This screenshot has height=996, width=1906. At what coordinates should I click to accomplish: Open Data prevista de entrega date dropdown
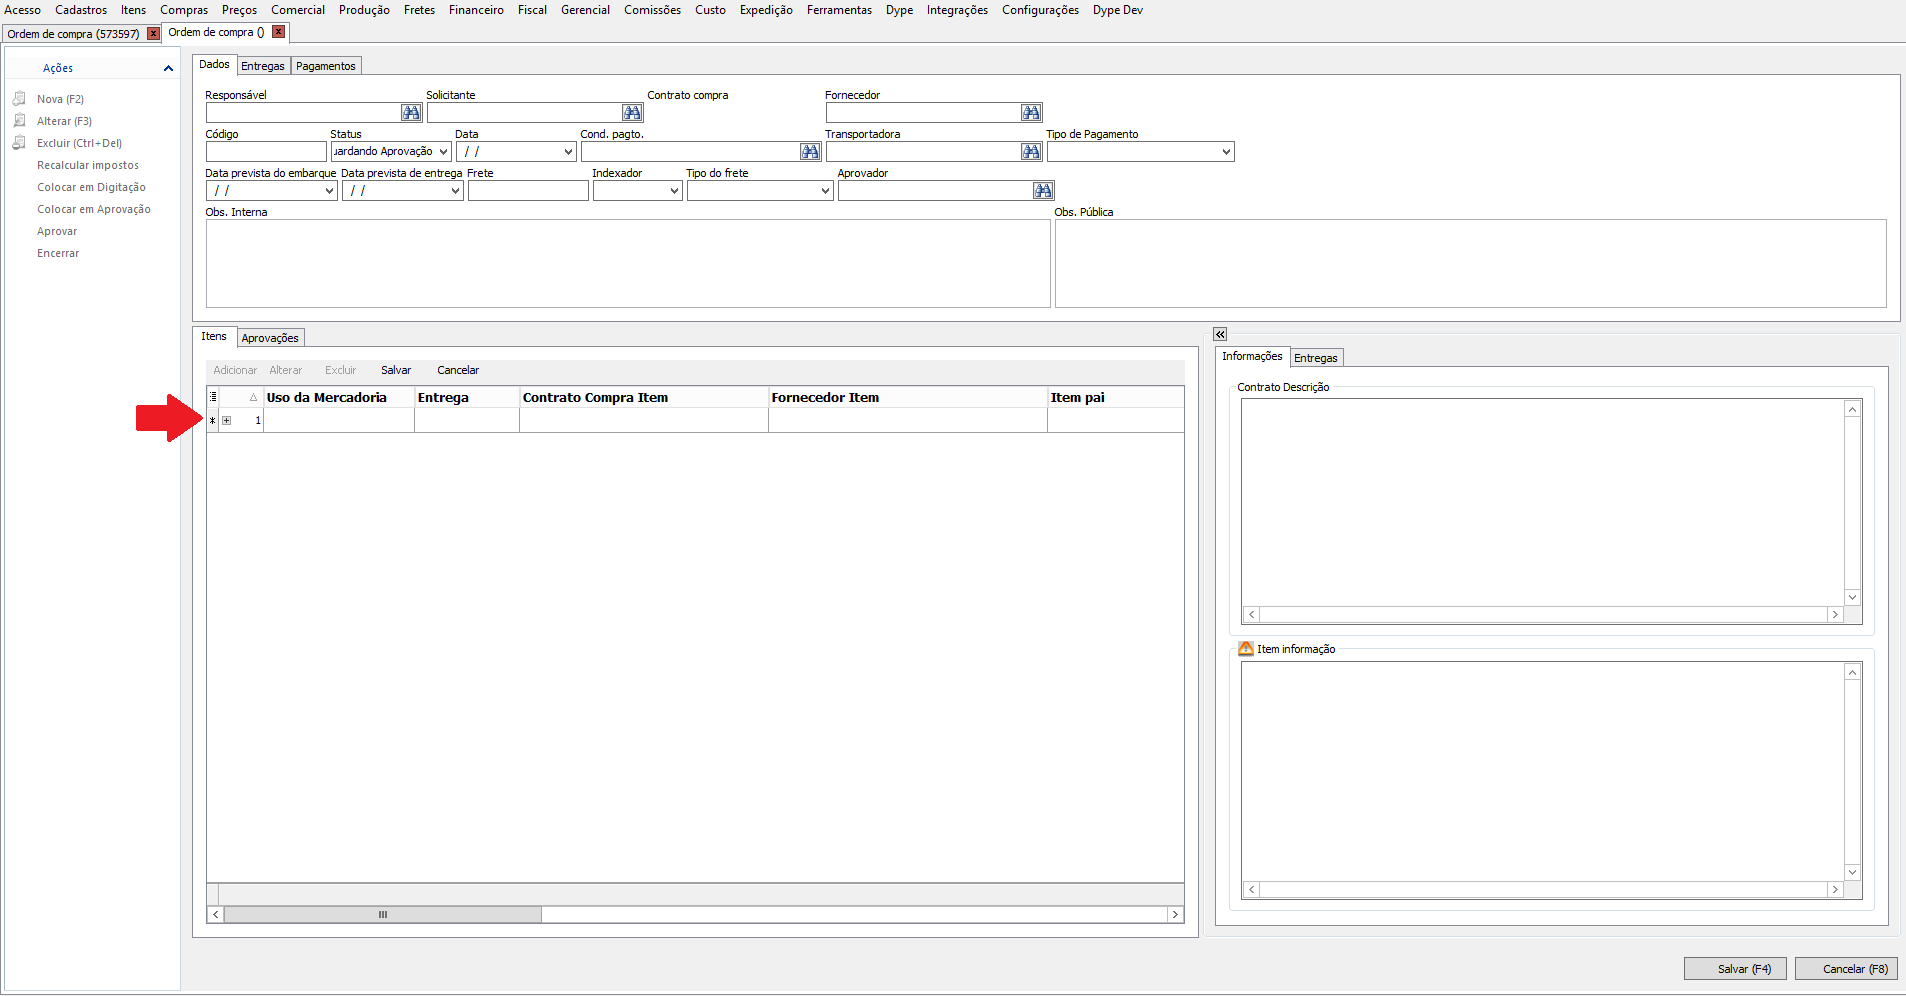455,191
